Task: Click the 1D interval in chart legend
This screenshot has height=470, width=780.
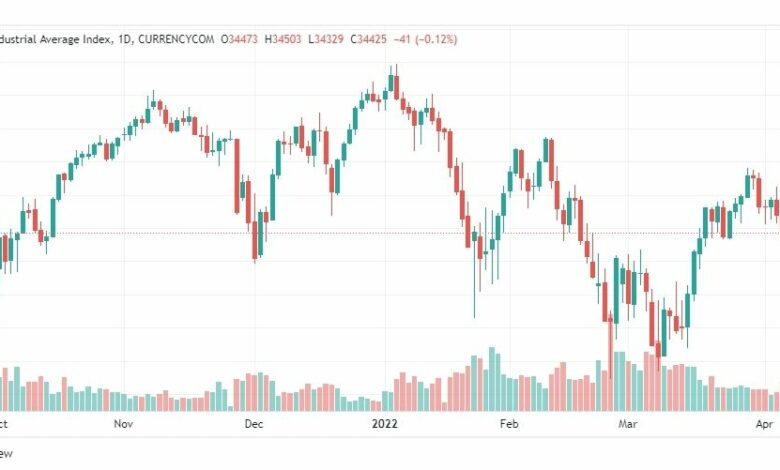Action: coord(125,39)
